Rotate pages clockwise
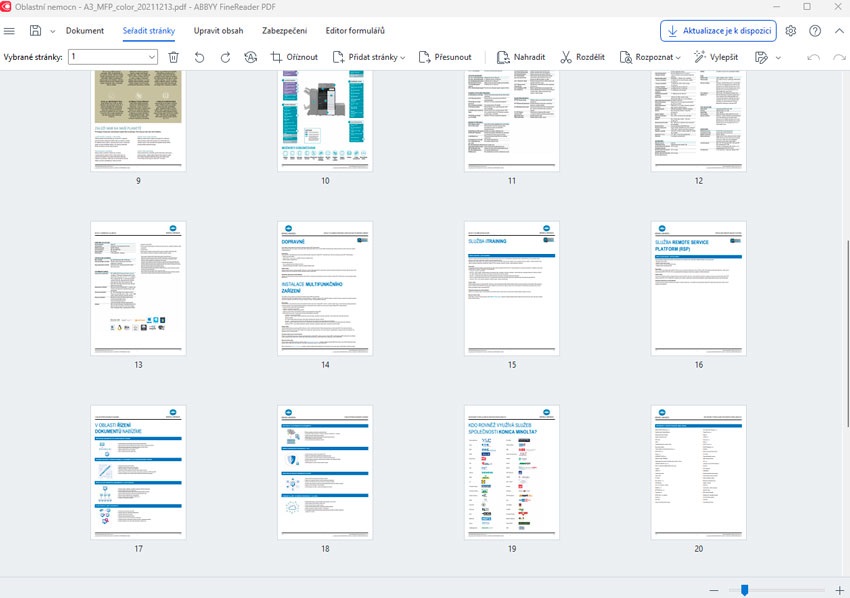Viewport: 850px width, 598px height. point(225,57)
